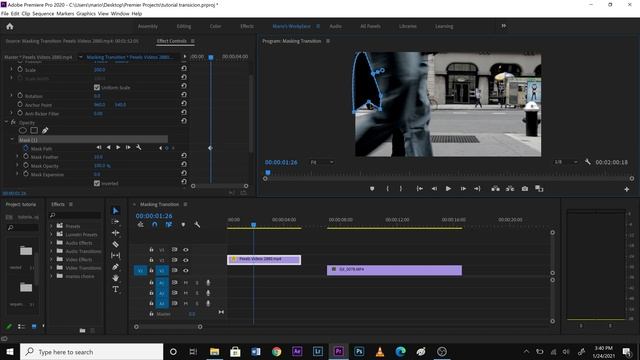This screenshot has height=360, width=640.
Task: Toggle top video track output eye
Action: click(x=186, y=250)
